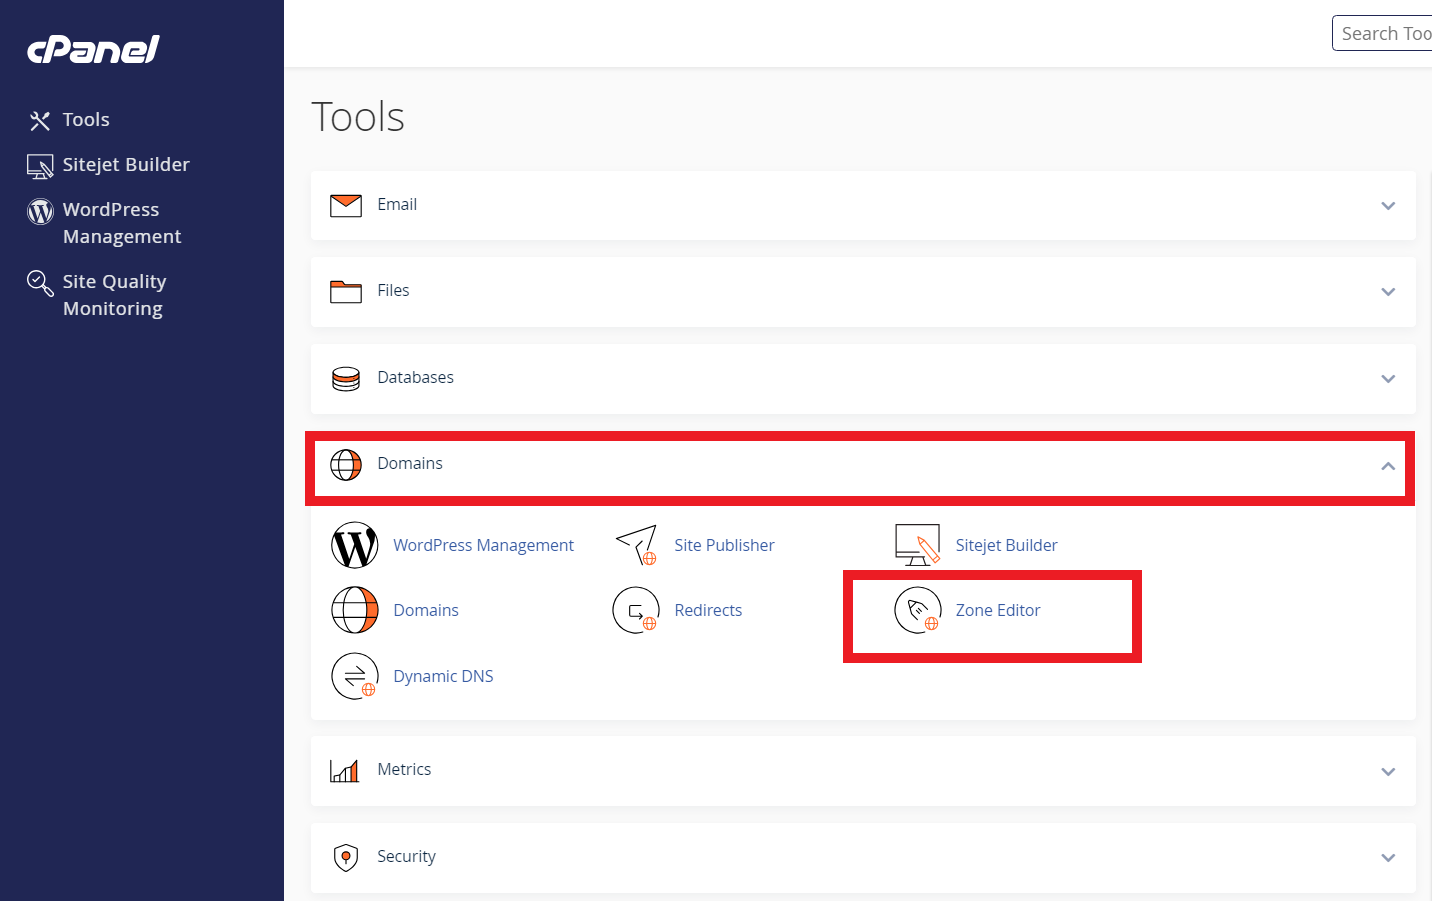Viewport: 1432px width, 901px height.
Task: Expand the Databases section chevron
Action: [x=1387, y=379]
